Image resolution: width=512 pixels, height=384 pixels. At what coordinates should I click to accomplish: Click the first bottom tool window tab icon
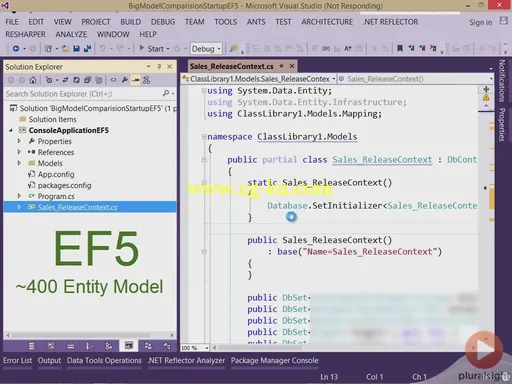coord(31,346)
